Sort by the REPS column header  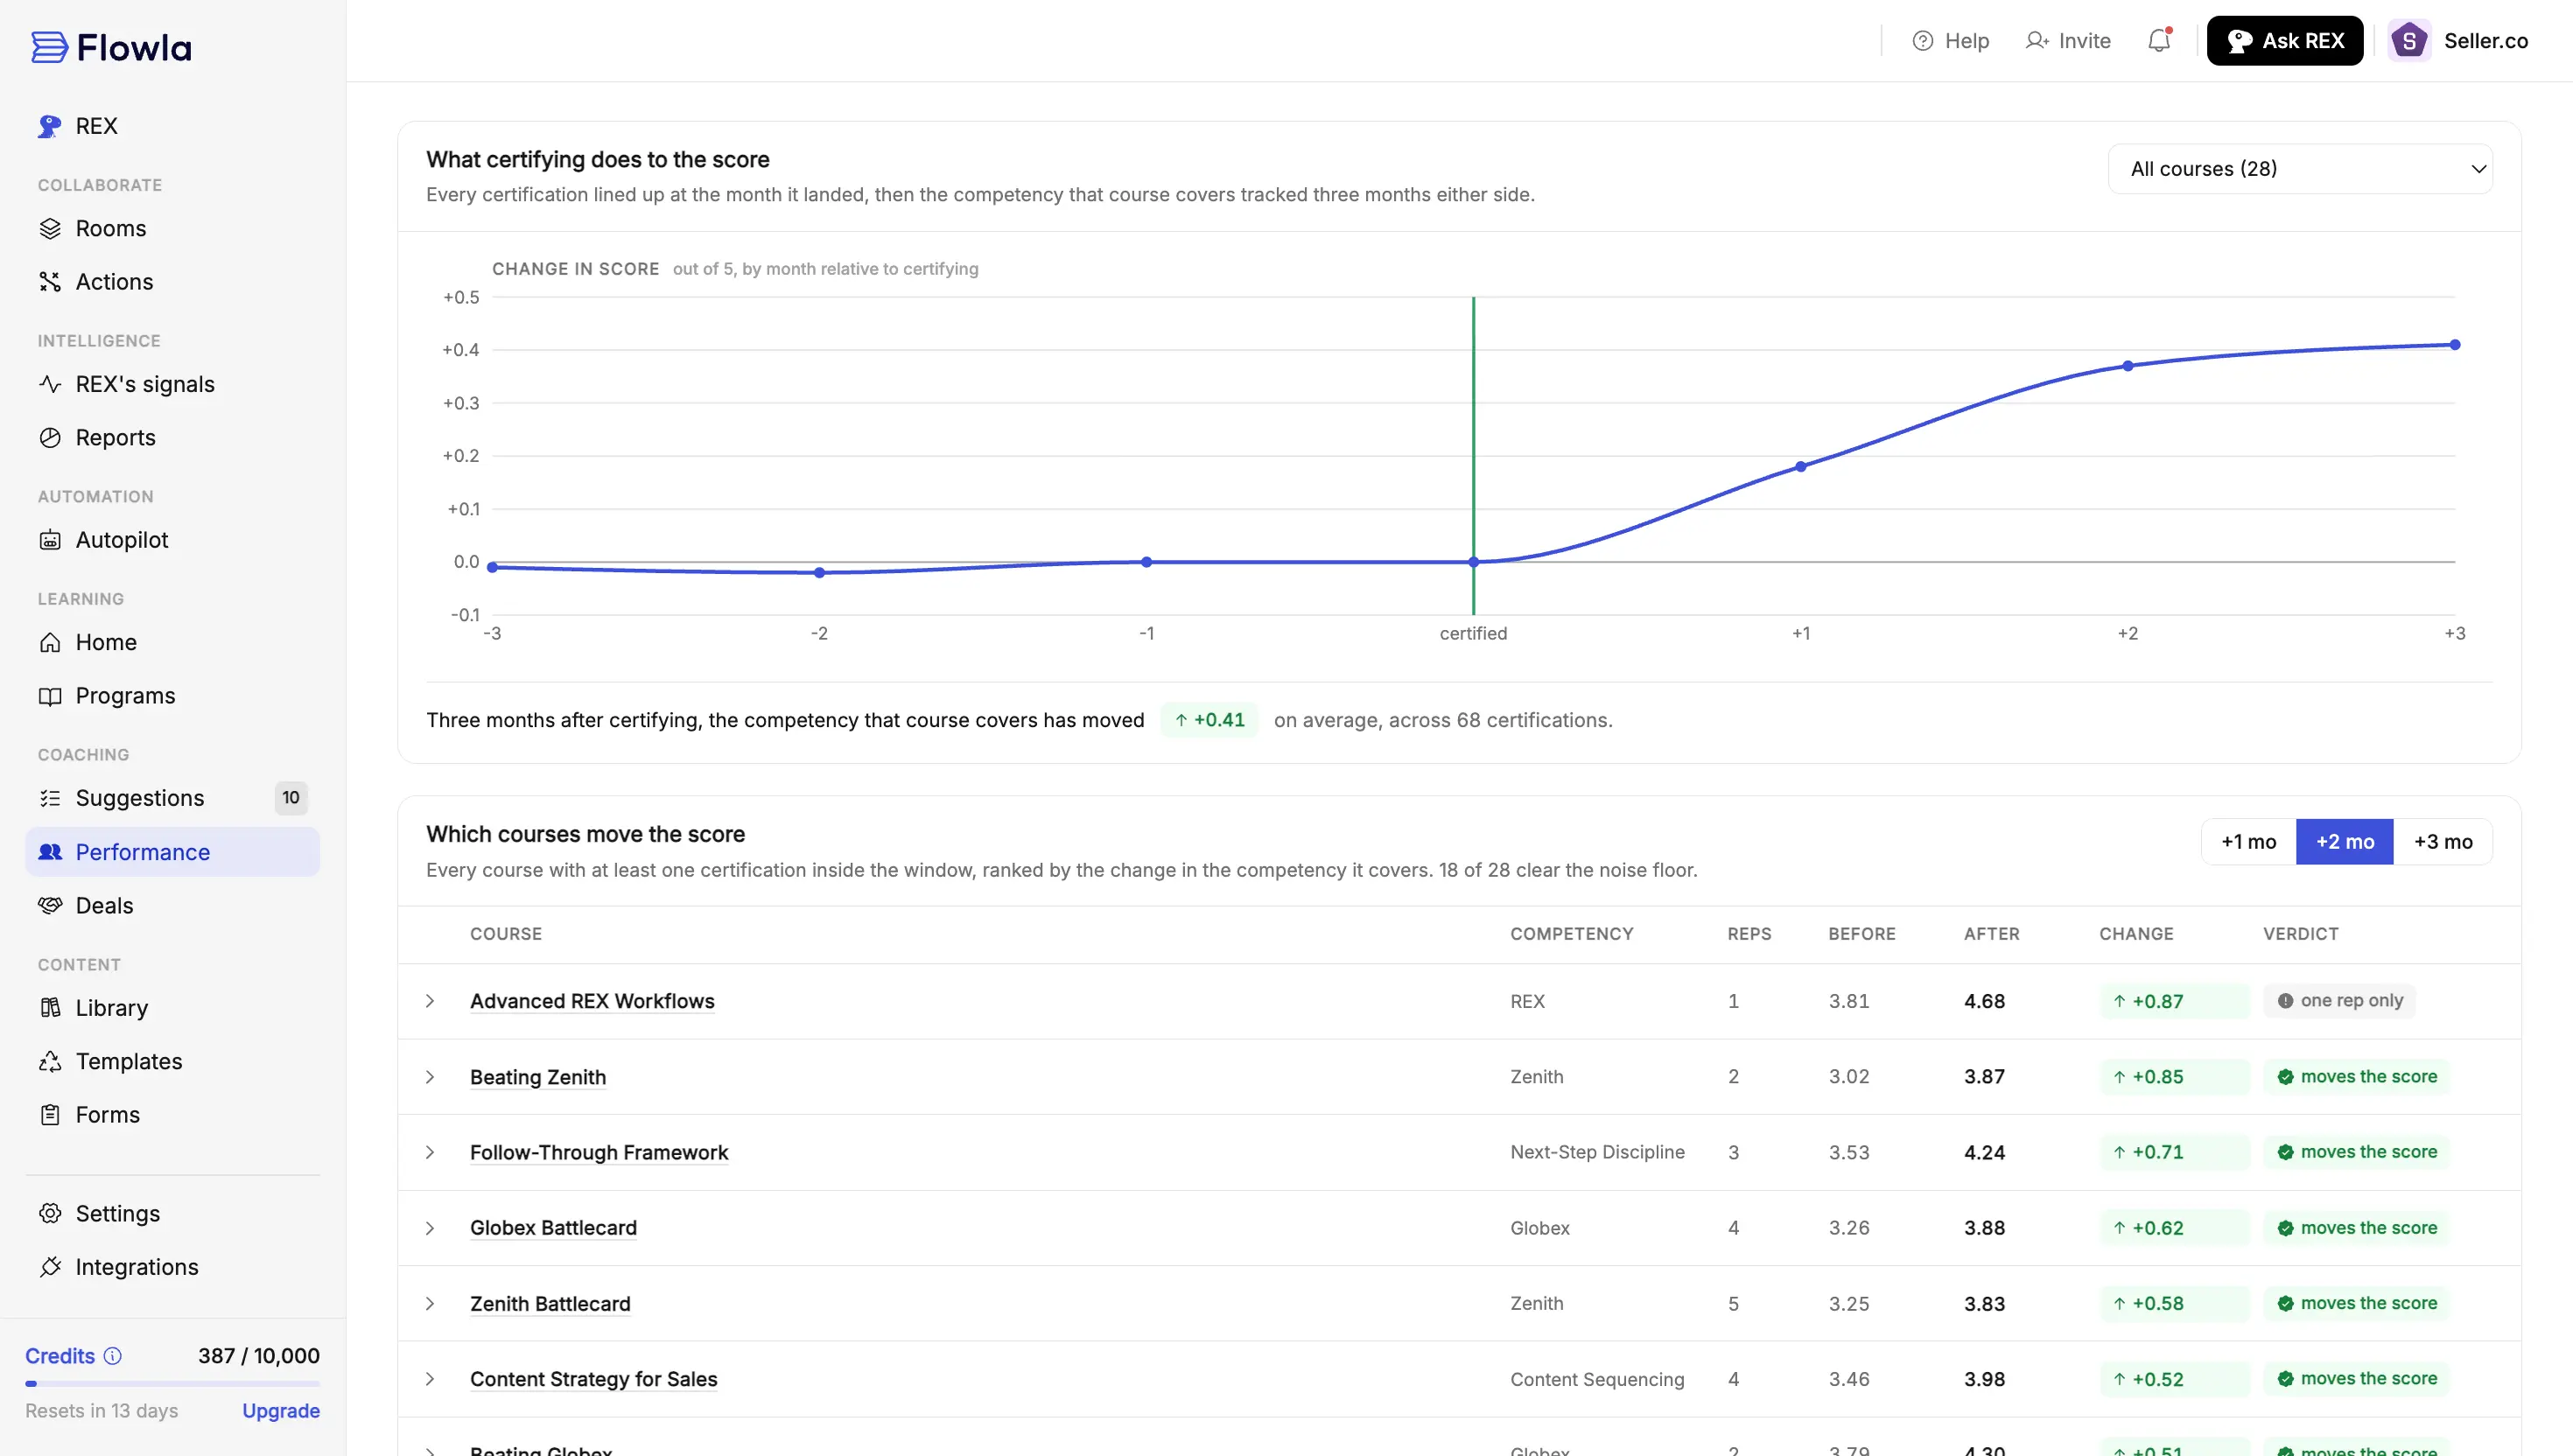coord(1749,934)
